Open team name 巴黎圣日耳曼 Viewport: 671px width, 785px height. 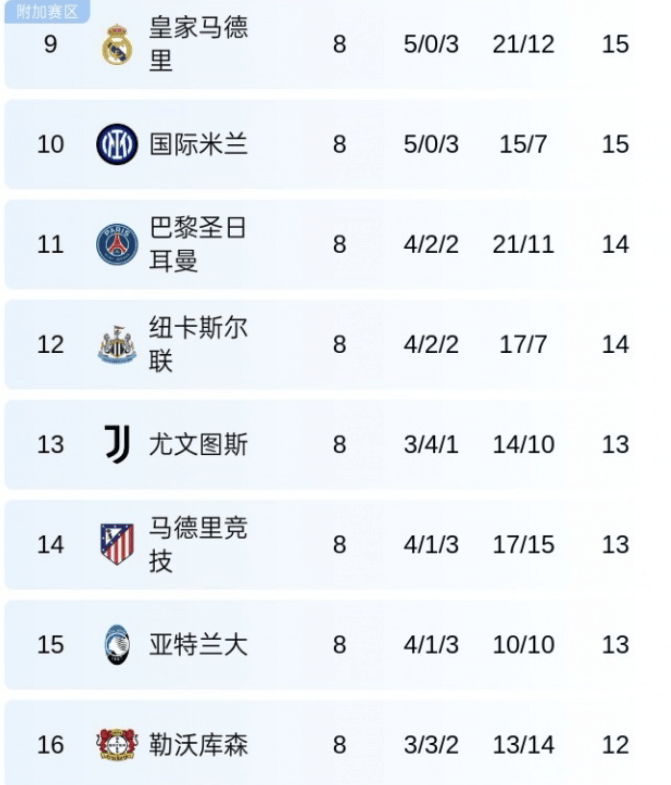198,244
